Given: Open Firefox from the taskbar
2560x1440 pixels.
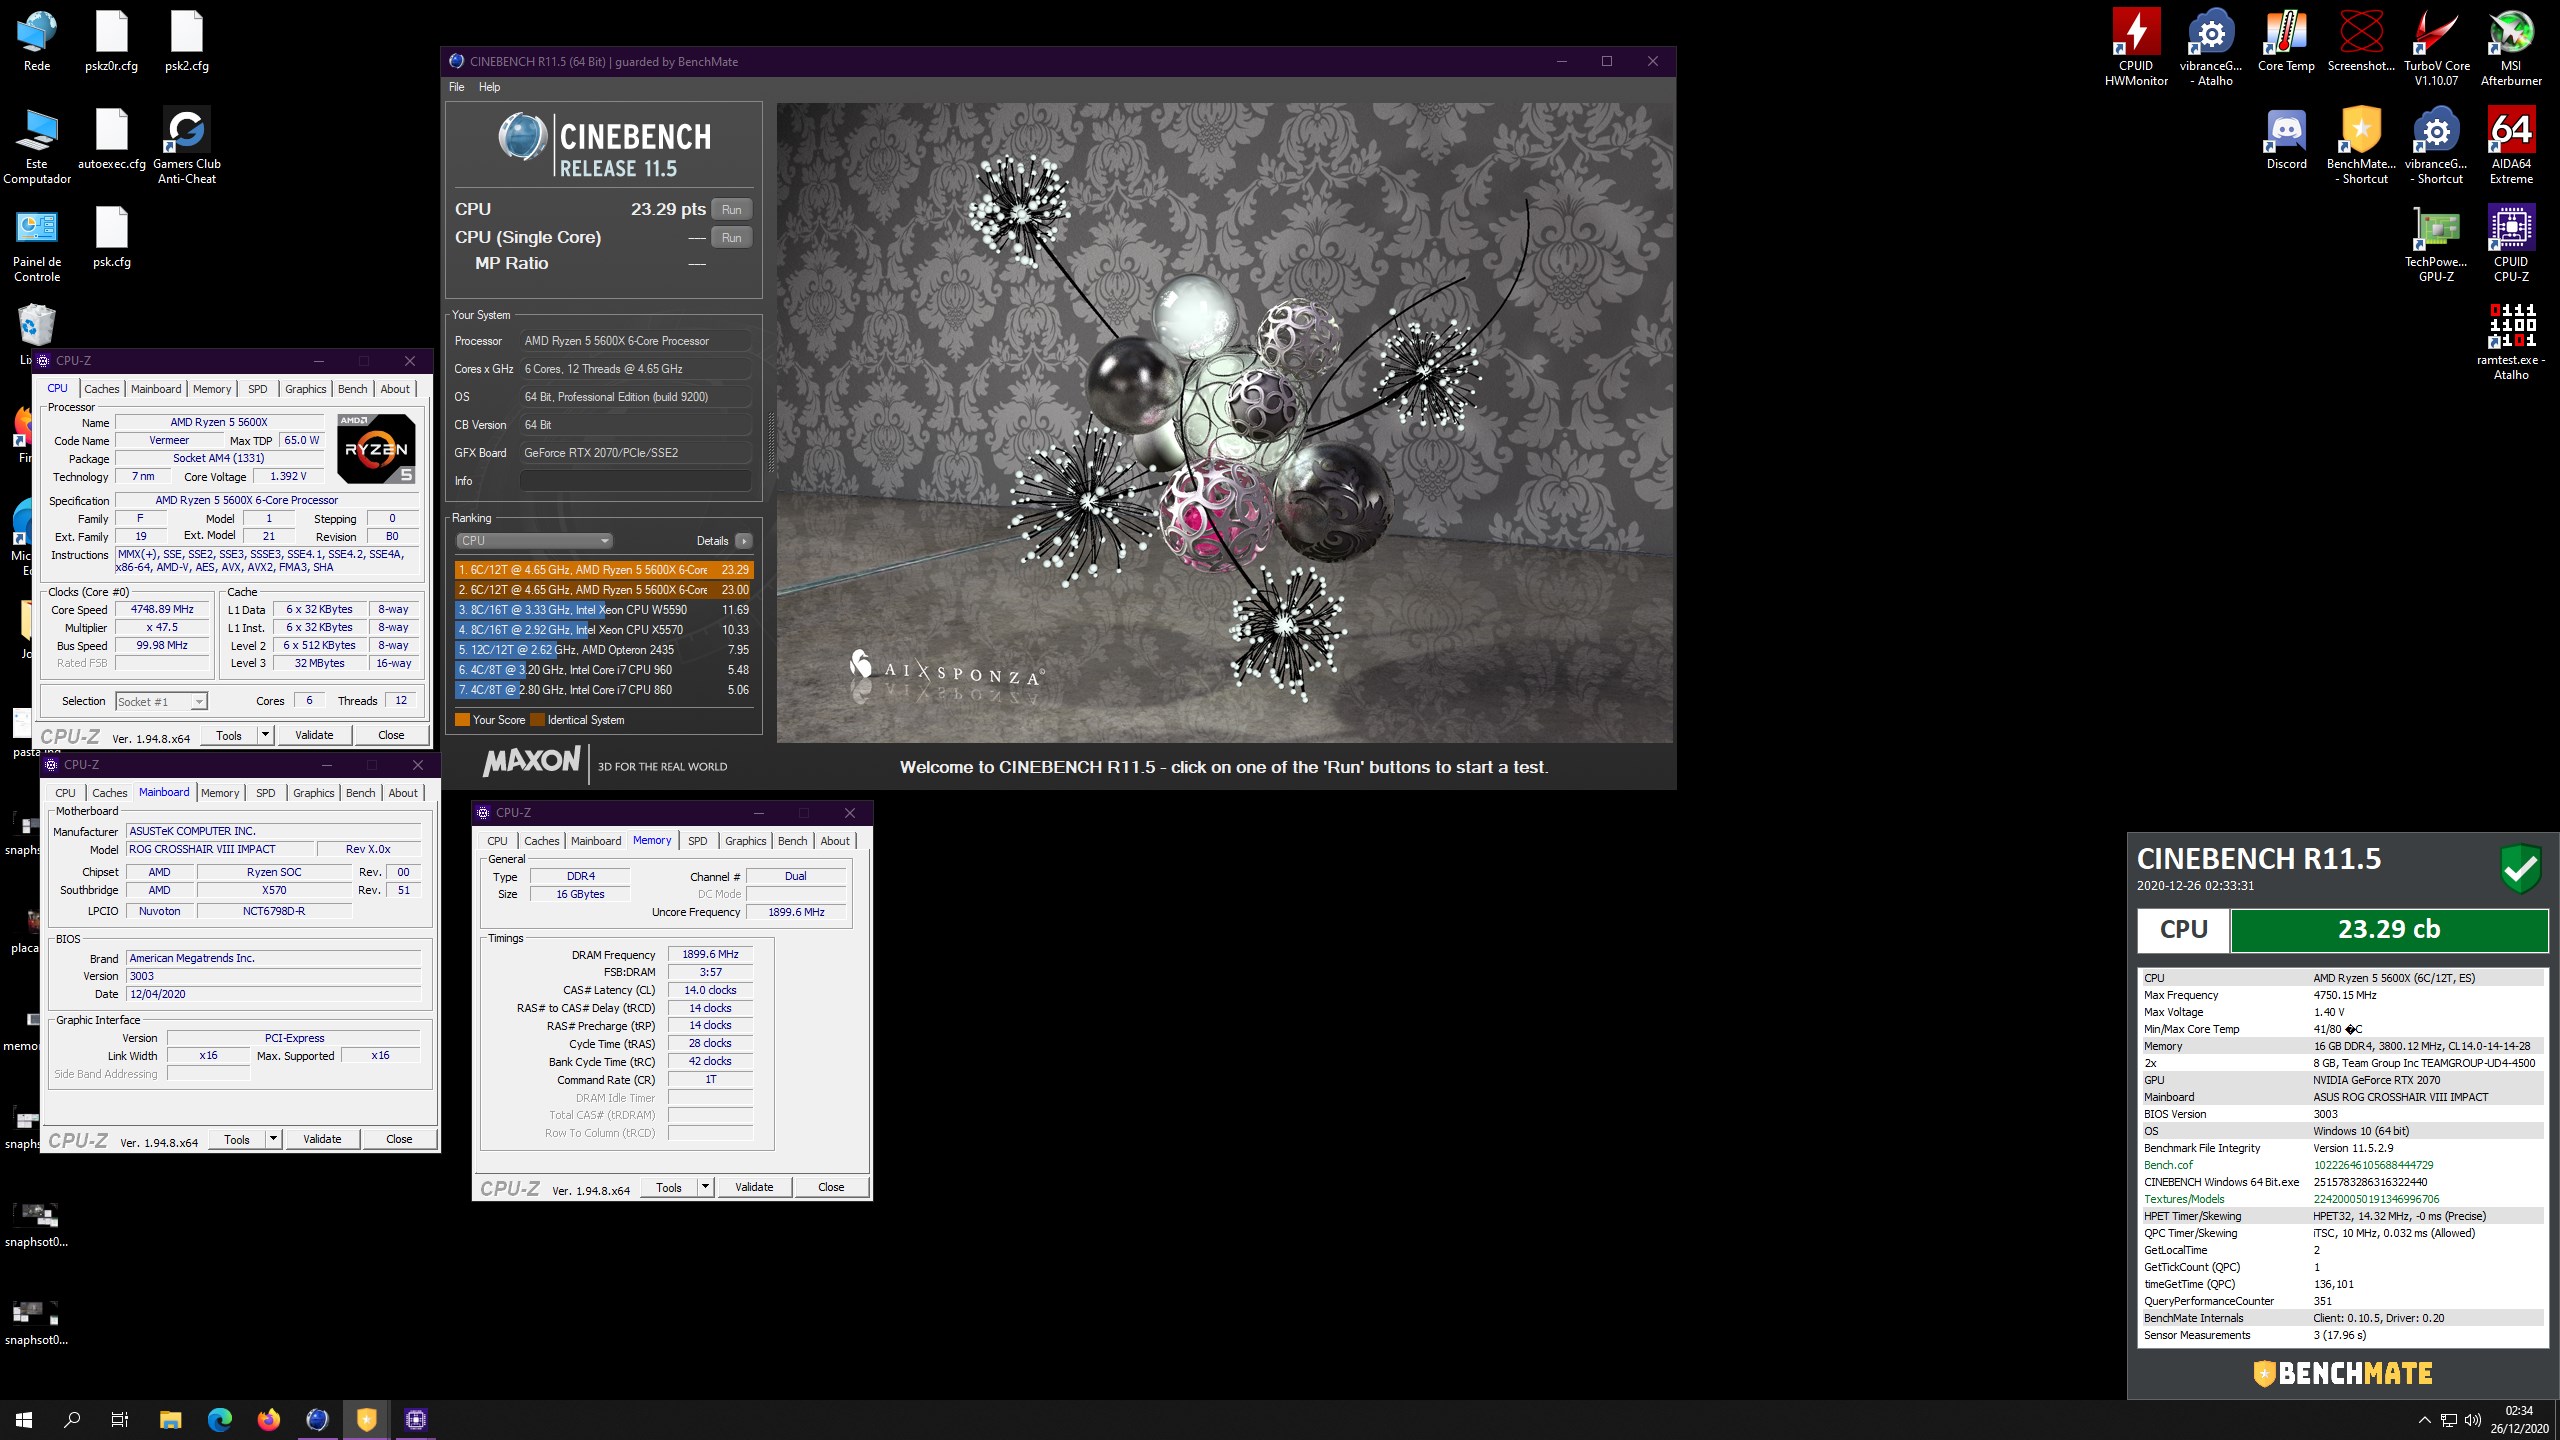Looking at the screenshot, I should (268, 1419).
